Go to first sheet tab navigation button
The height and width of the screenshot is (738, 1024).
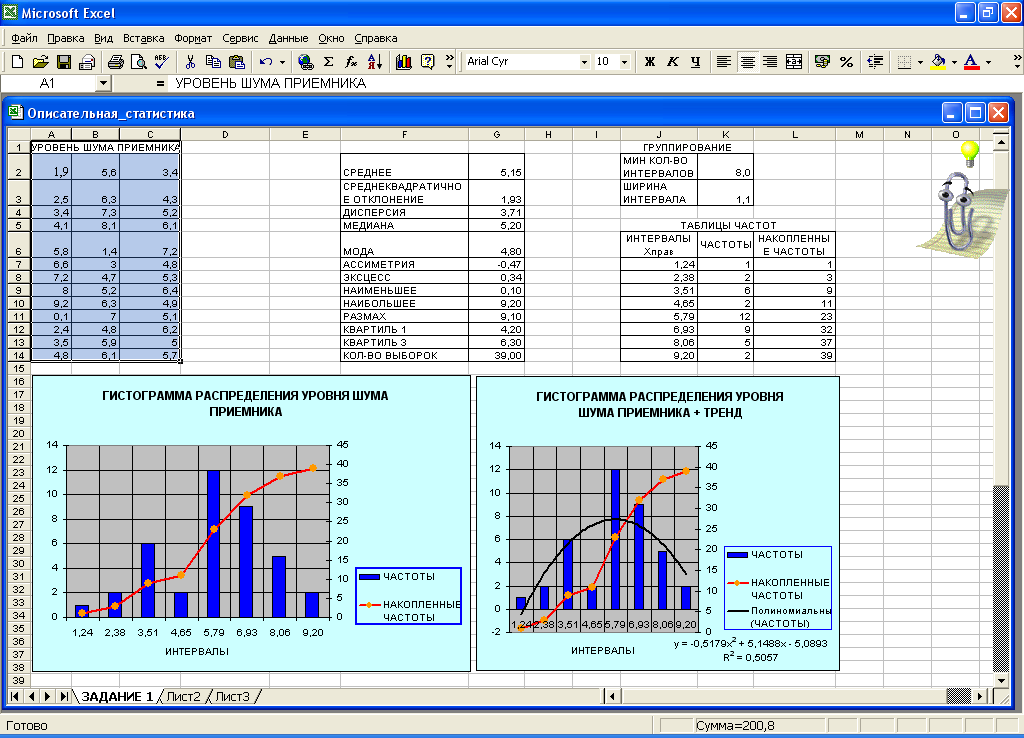point(14,696)
